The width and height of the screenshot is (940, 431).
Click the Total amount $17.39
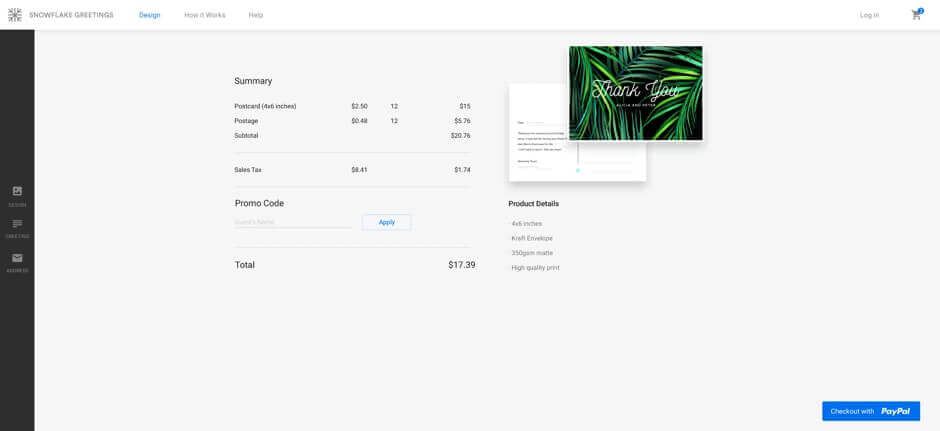tap(461, 265)
